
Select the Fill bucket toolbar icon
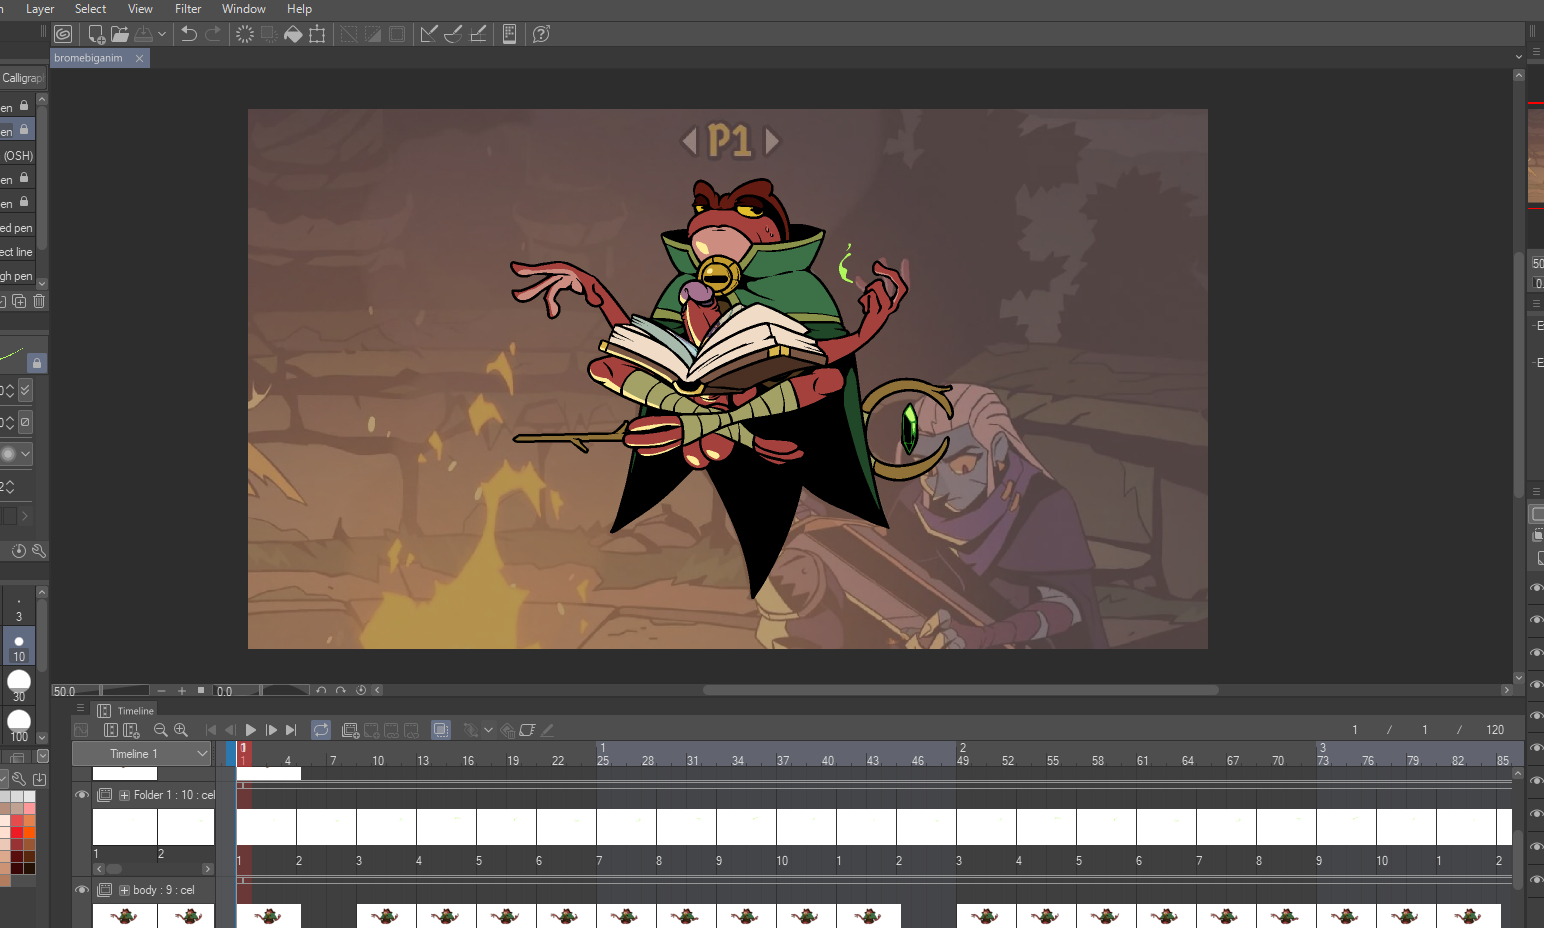point(293,34)
